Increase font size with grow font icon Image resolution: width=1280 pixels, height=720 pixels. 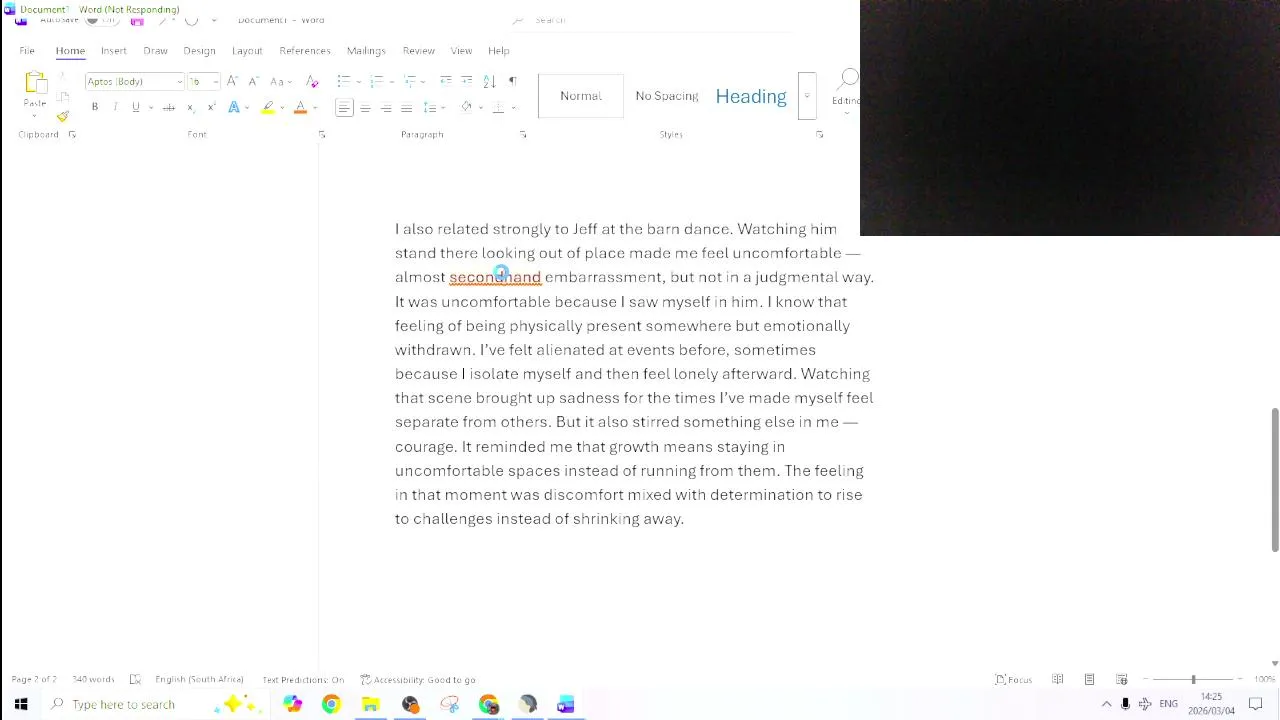[x=232, y=81]
